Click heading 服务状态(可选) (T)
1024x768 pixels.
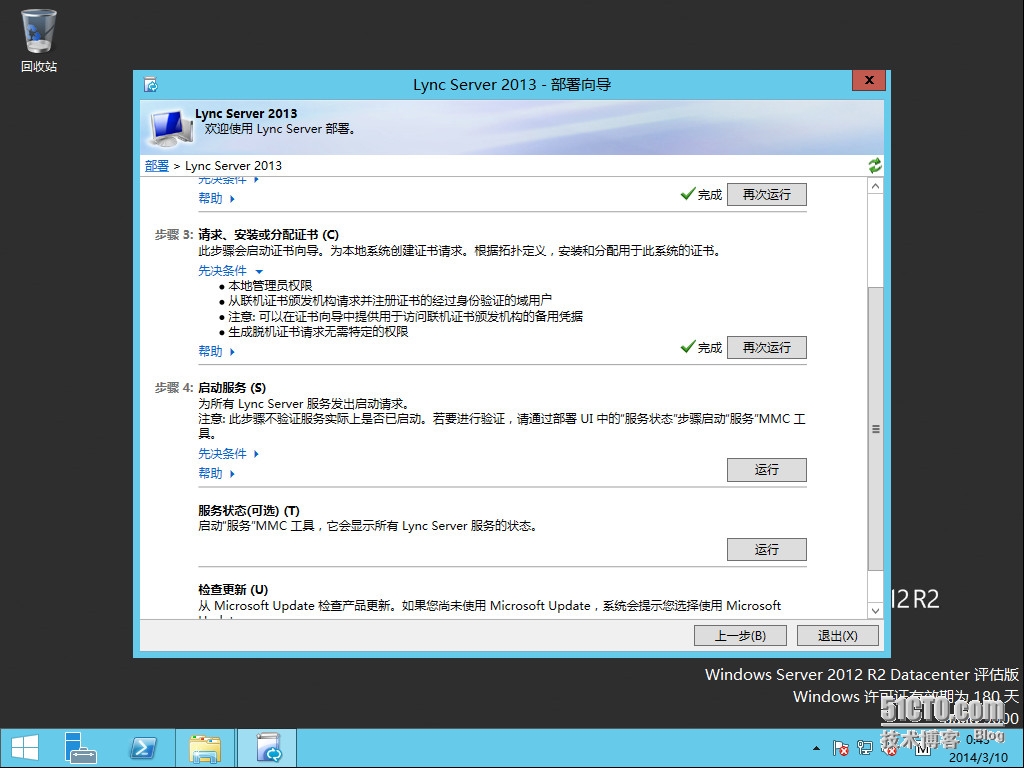249,511
